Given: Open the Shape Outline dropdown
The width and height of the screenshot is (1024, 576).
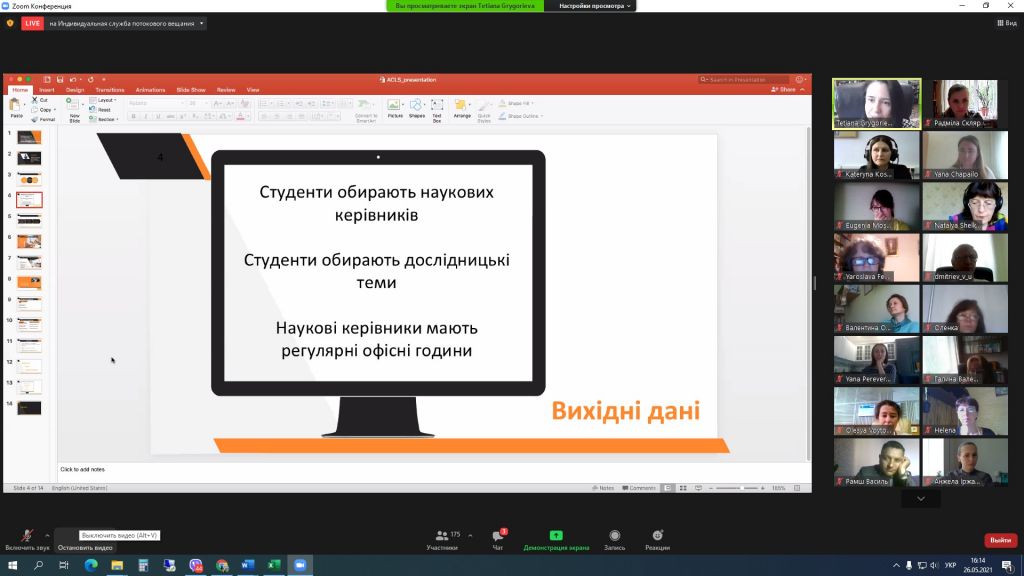Looking at the screenshot, I should coord(520,116).
